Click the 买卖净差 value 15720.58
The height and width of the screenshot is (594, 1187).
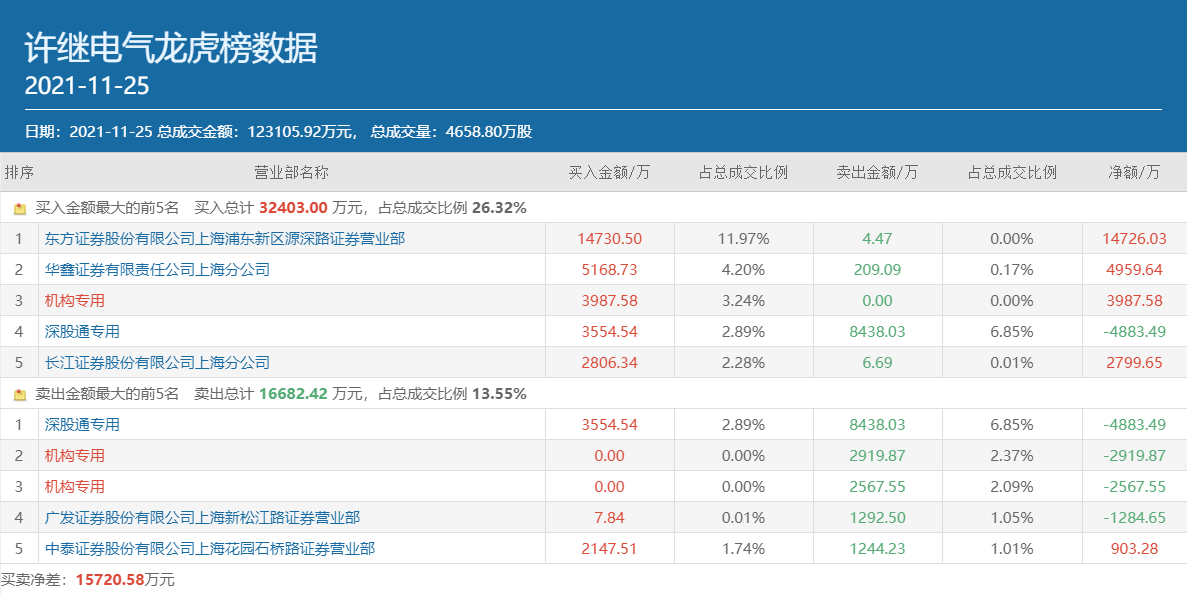coord(110,580)
